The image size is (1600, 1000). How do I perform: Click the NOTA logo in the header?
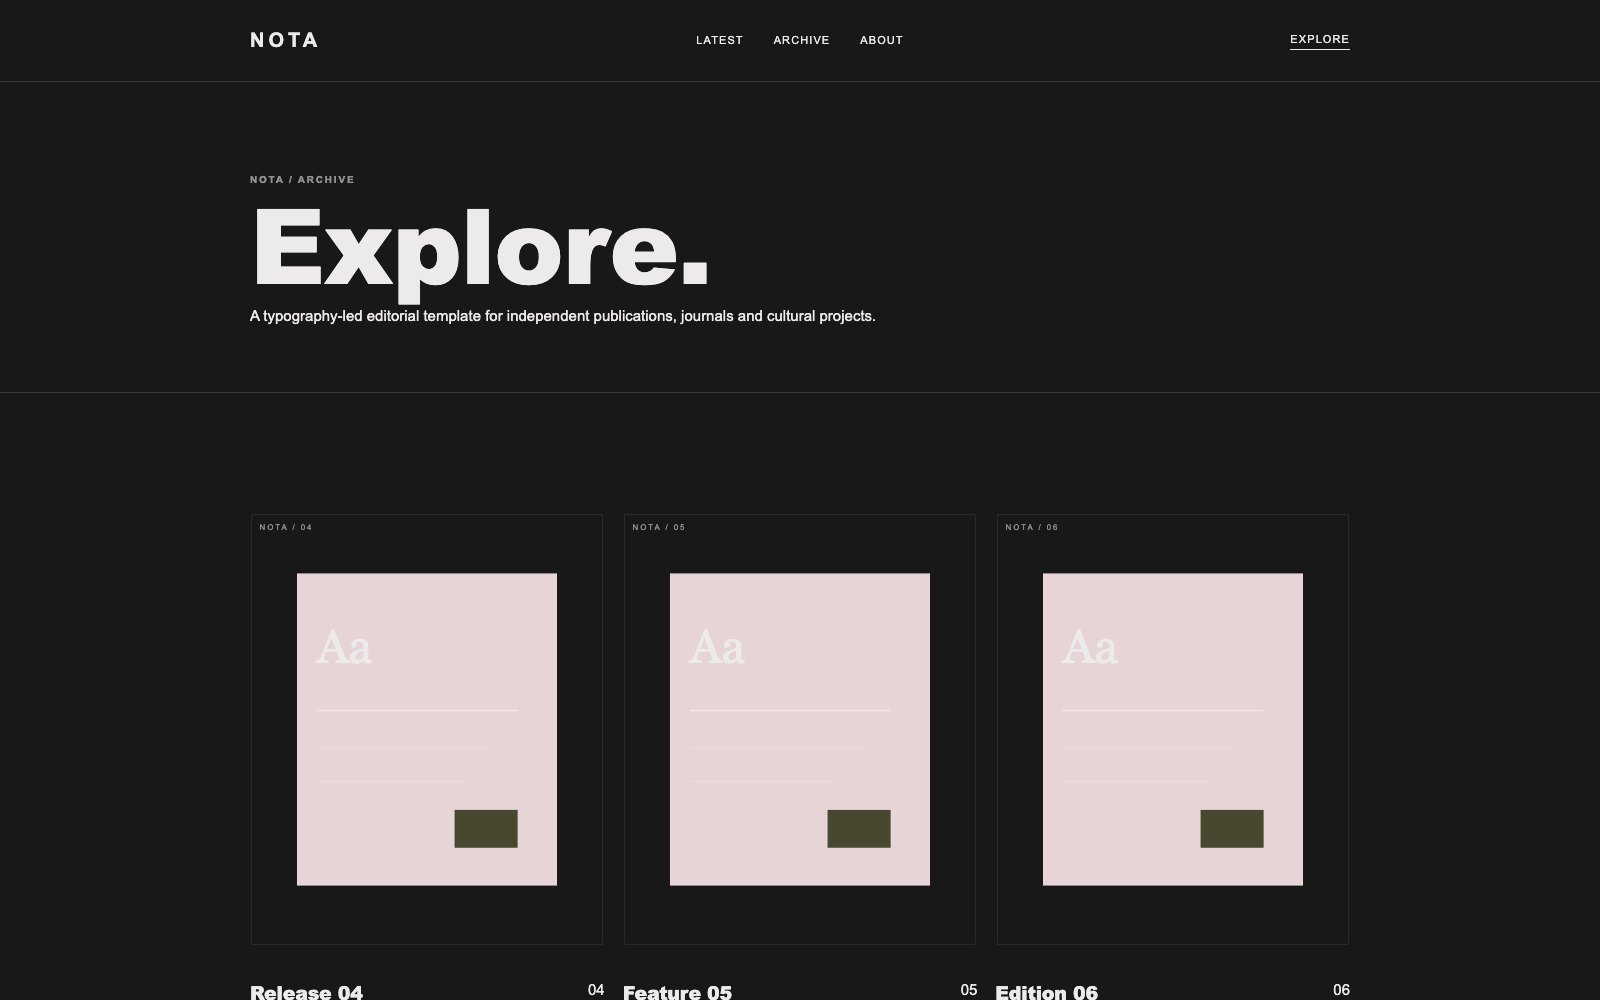coord(284,40)
